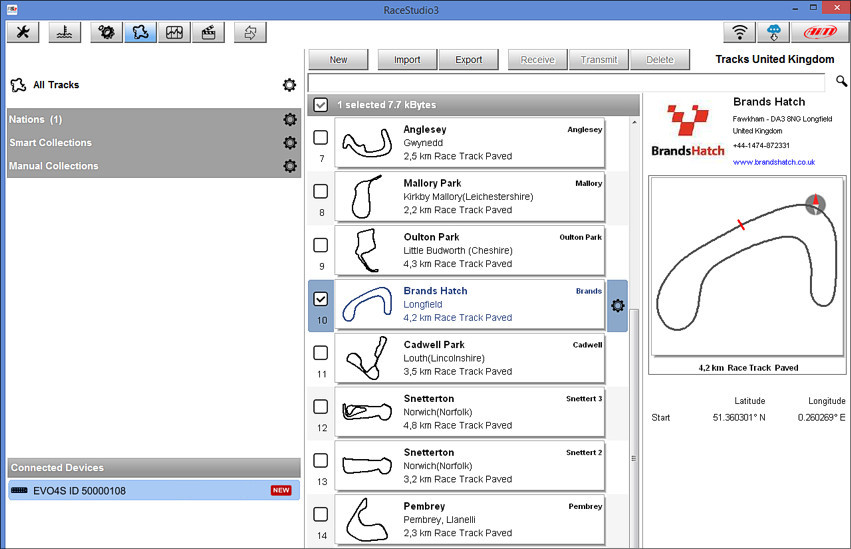
Task: Click the scrollbar up arrow in track list
Action: click(634, 123)
